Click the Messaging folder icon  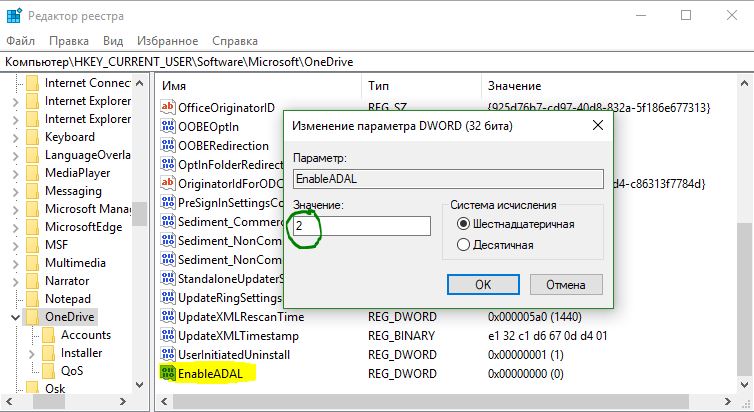tap(33, 191)
